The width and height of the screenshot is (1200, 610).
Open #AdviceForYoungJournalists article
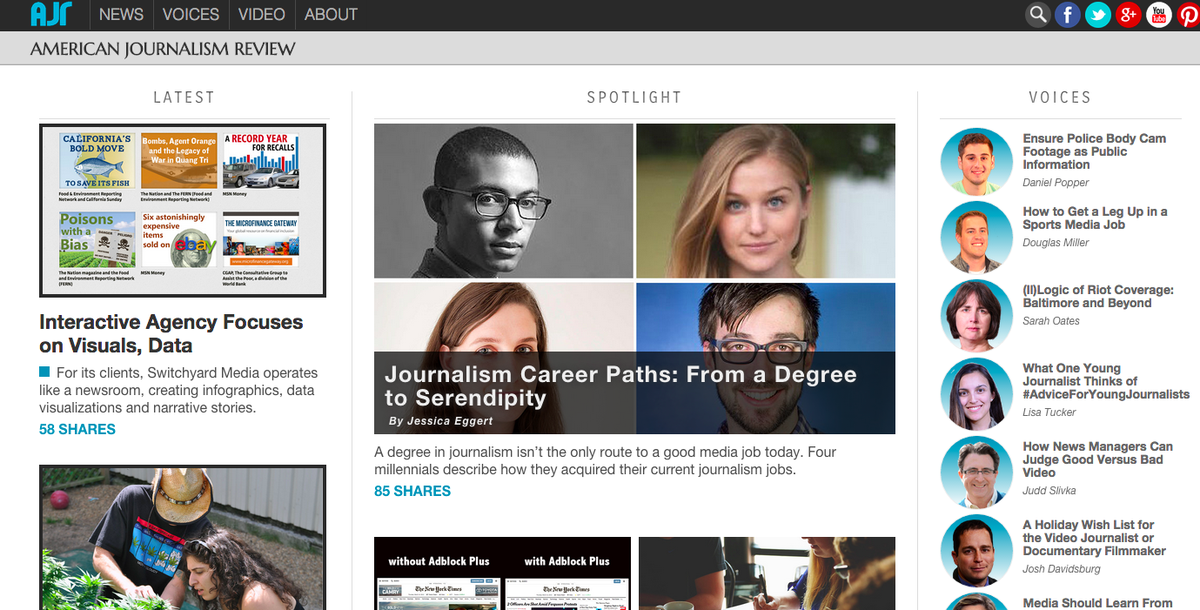[x=1106, y=381]
